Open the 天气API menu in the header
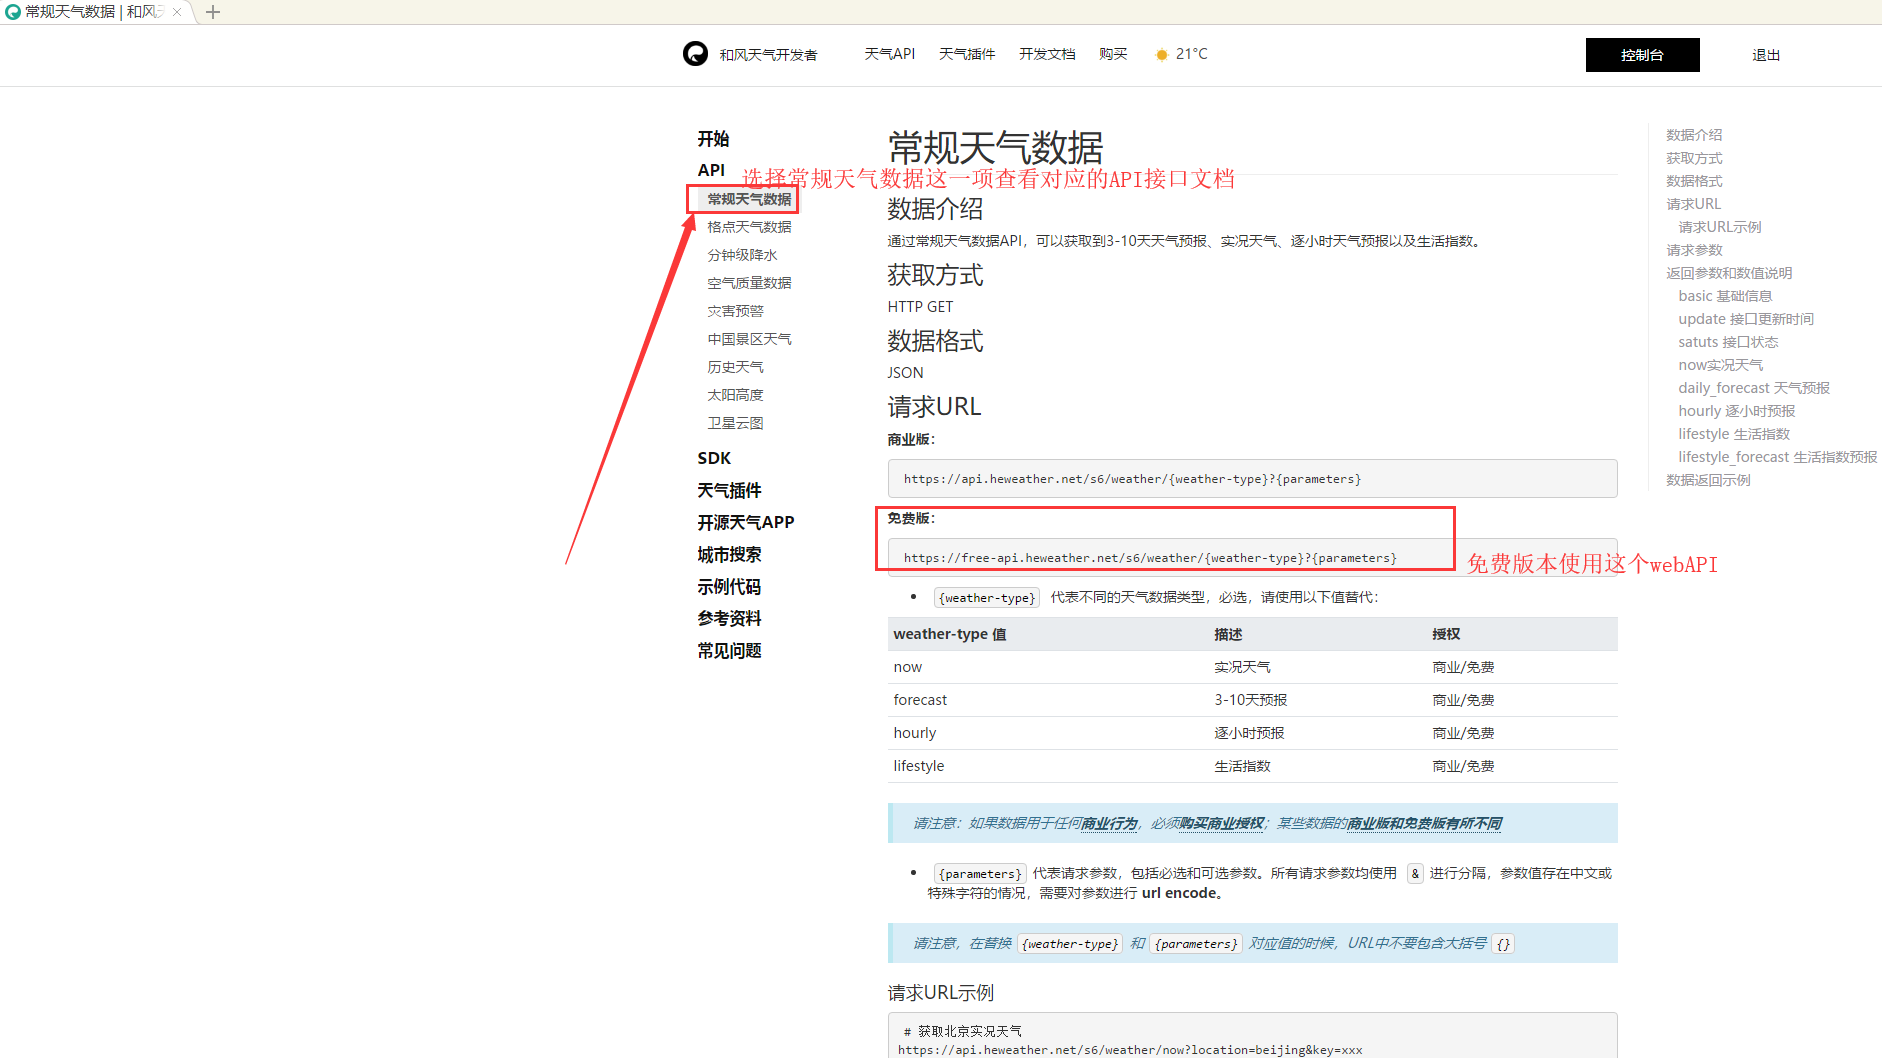1882x1058 pixels. [890, 54]
